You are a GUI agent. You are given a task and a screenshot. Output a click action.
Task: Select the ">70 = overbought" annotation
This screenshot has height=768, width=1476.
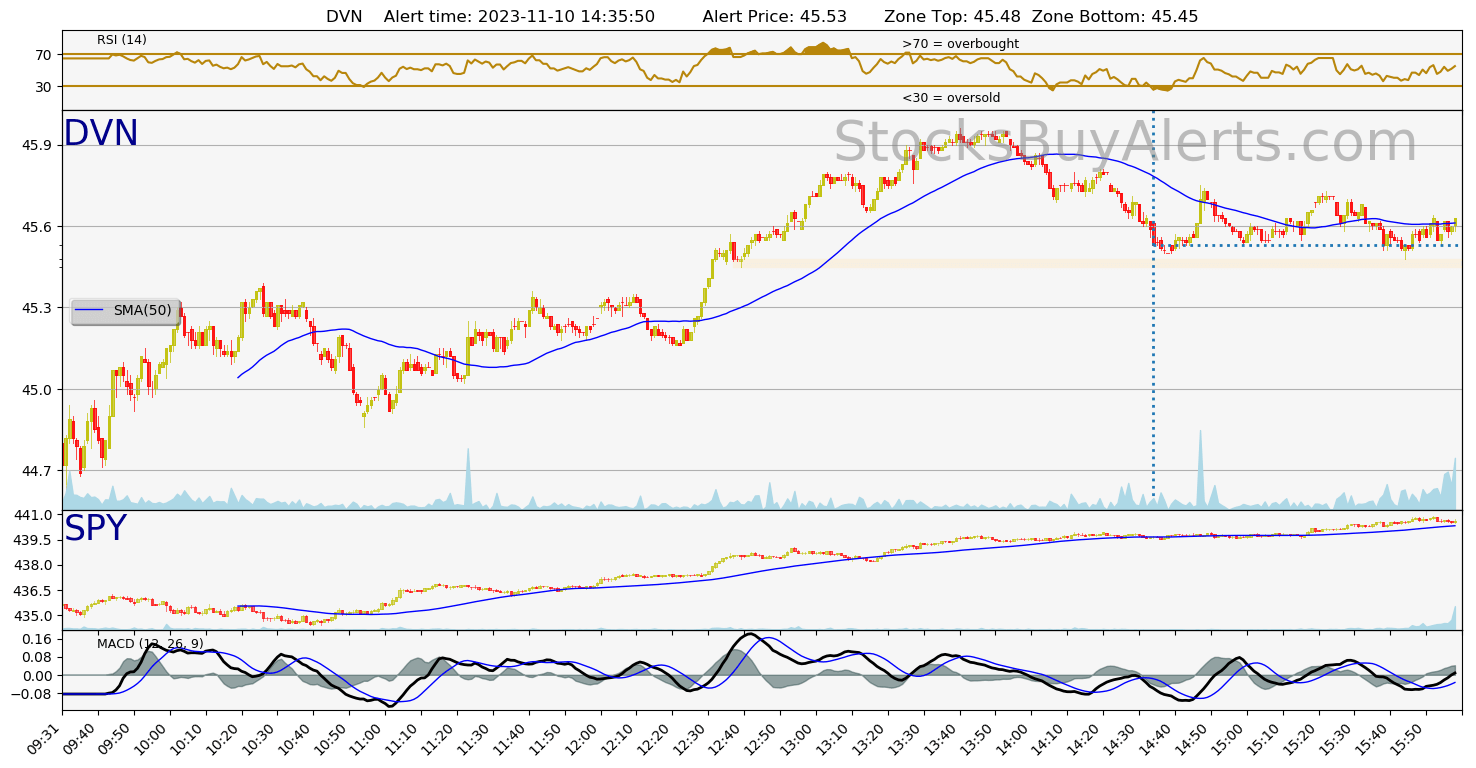pyautogui.click(x=960, y=44)
